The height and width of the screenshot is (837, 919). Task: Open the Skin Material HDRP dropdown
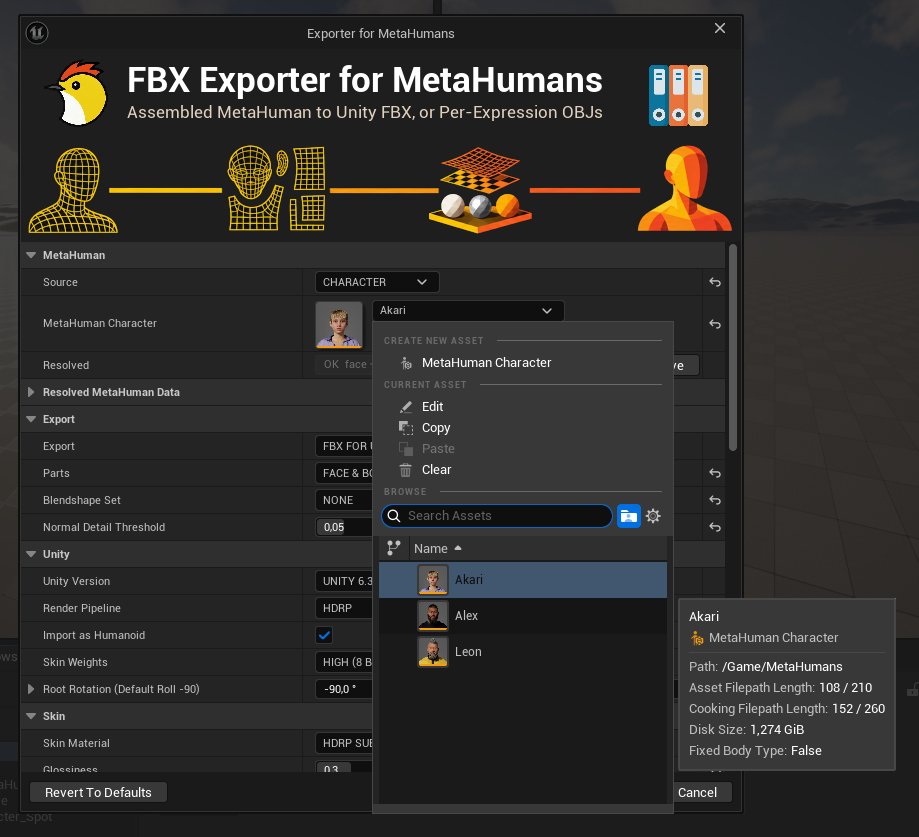(x=344, y=743)
